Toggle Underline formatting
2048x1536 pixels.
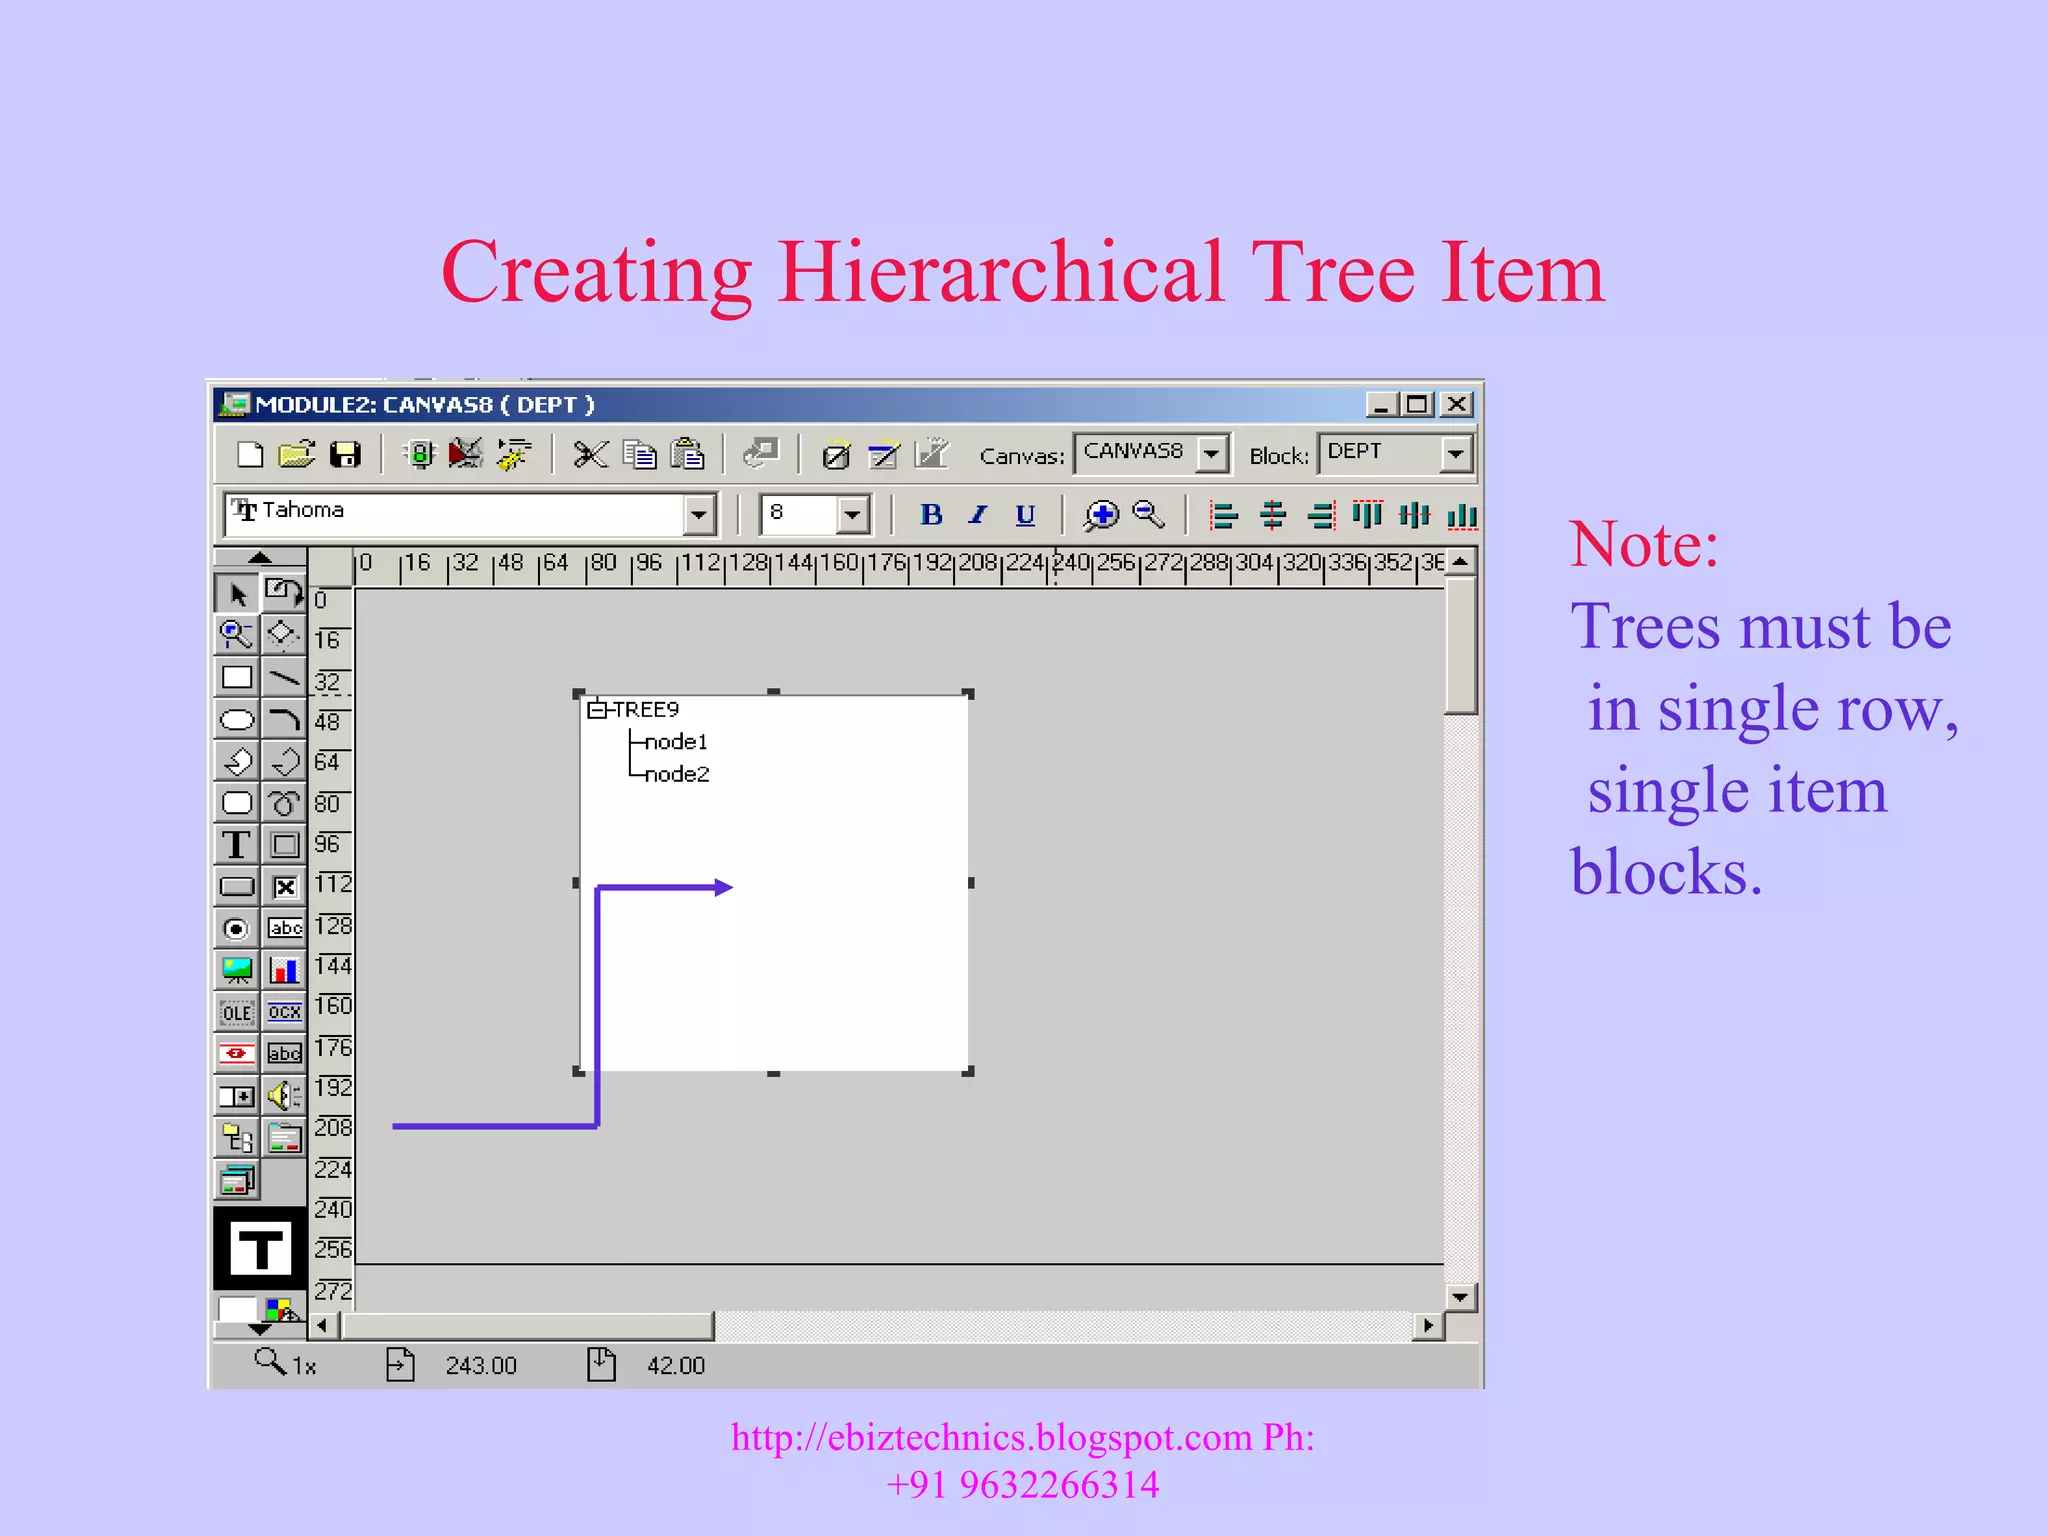coord(1025,515)
